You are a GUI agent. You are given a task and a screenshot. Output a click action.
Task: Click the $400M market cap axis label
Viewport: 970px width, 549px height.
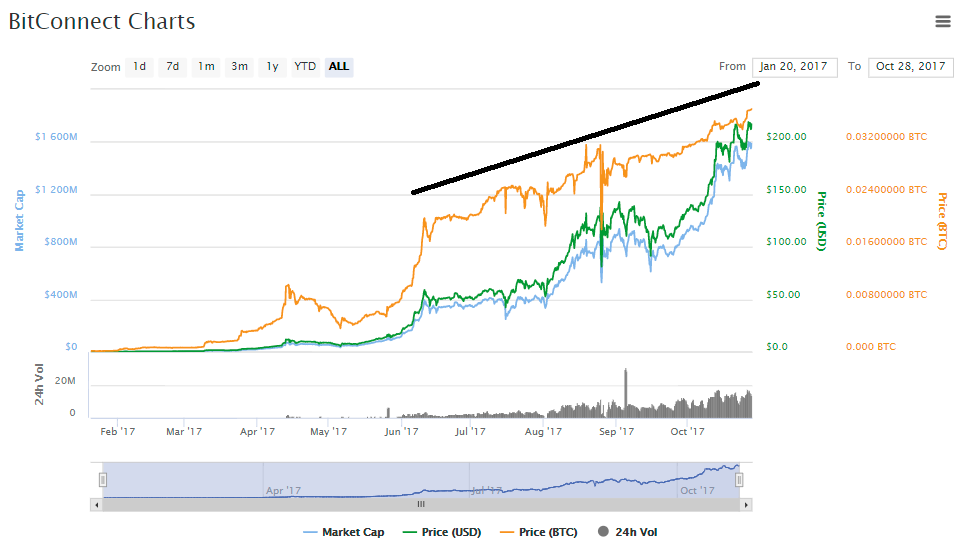pyautogui.click(x=61, y=295)
